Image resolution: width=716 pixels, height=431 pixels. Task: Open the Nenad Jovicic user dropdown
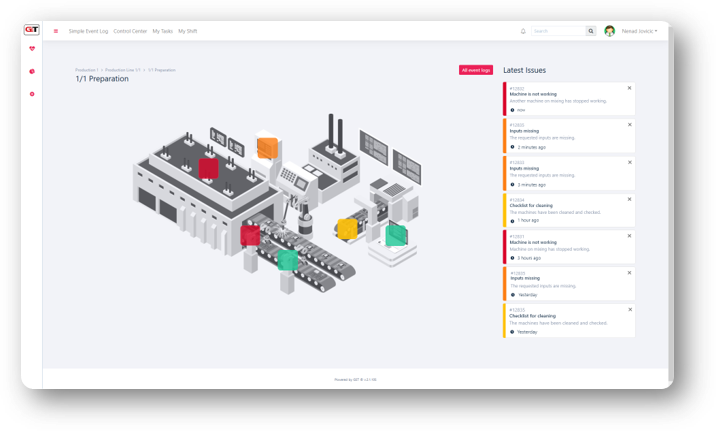(x=639, y=31)
